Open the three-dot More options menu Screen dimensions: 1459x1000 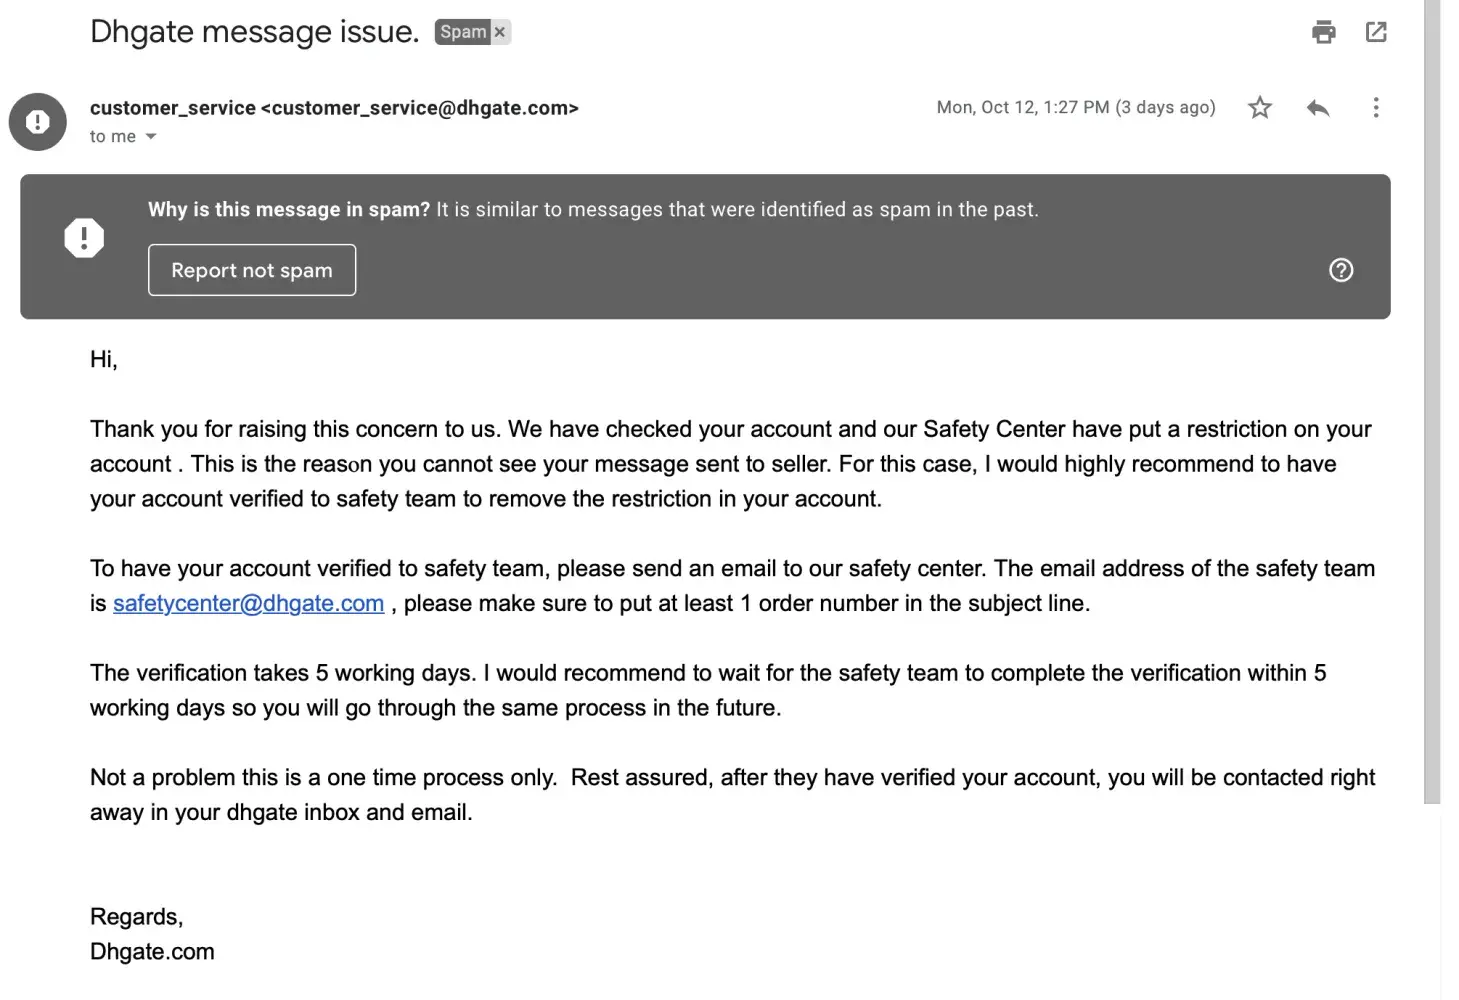pyautogui.click(x=1376, y=107)
